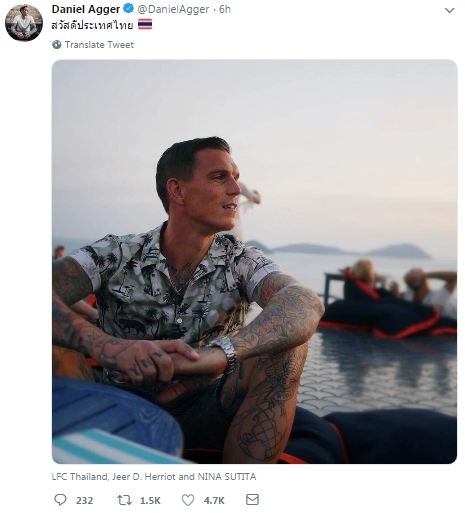
Task: Click the retweet arrows icon
Action: (x=124, y=500)
